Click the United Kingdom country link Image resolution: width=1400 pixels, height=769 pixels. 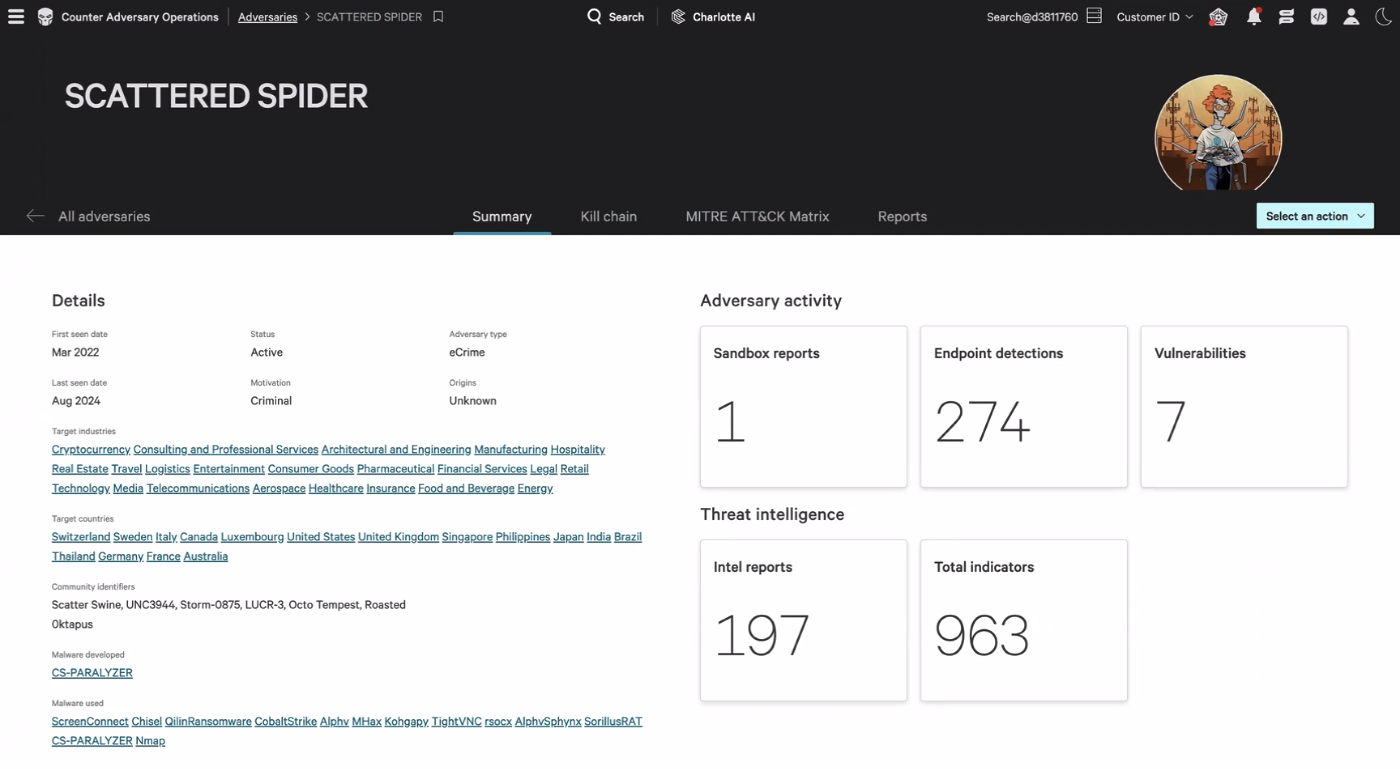tap(398, 537)
